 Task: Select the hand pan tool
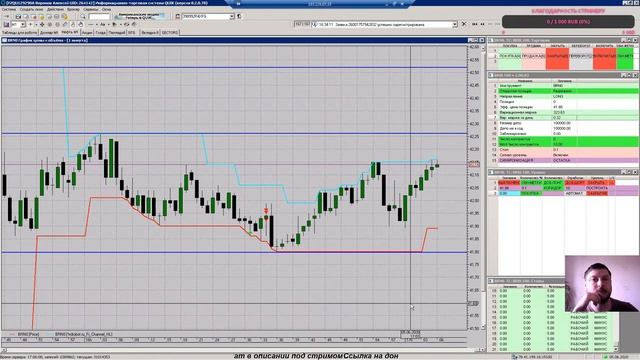pos(80,24)
